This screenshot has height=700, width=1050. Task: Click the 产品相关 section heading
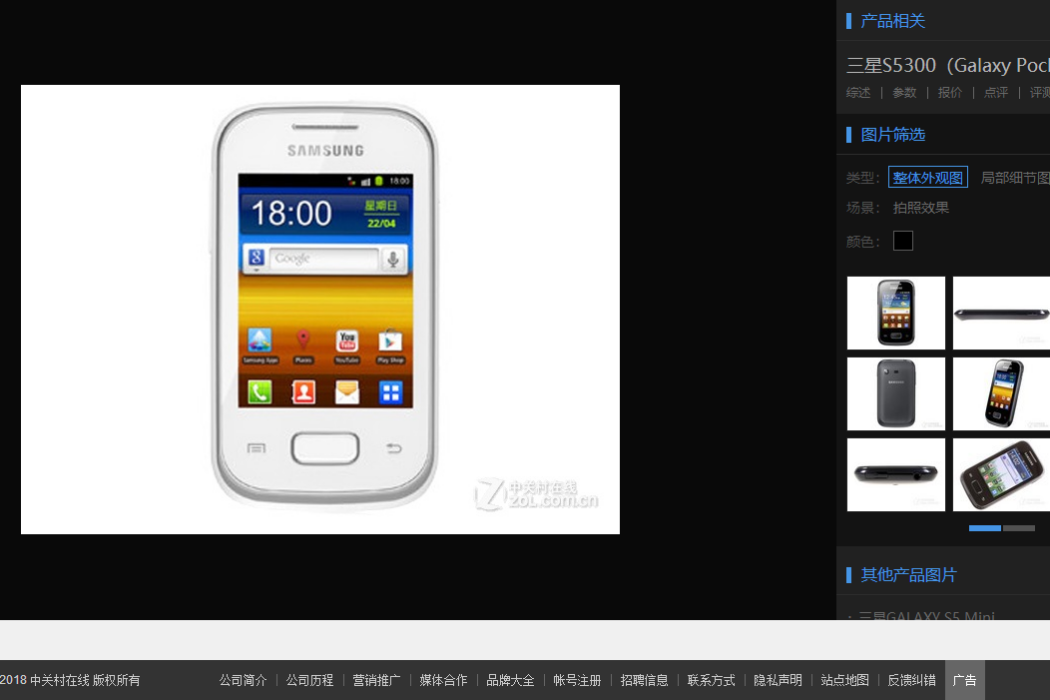pyautogui.click(x=893, y=21)
